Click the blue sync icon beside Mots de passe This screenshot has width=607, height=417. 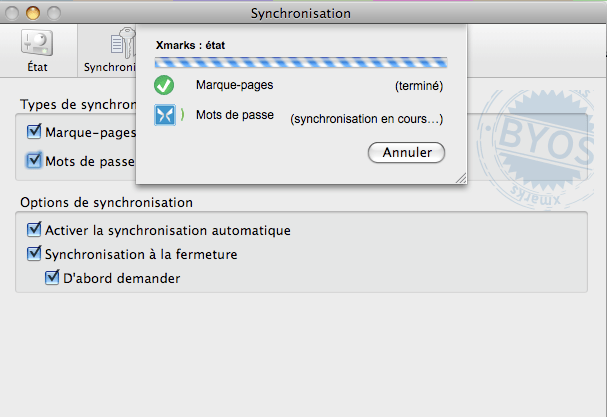tap(165, 115)
